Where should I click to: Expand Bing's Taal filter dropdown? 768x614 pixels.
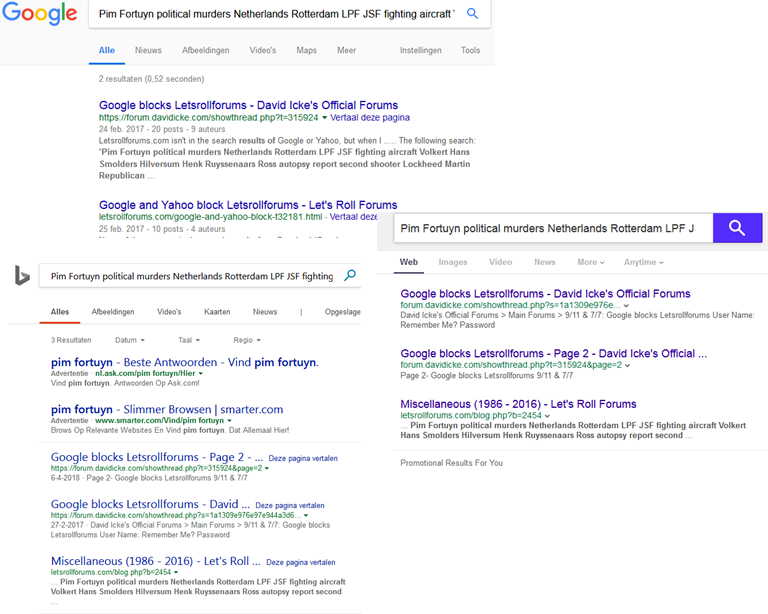(189, 340)
